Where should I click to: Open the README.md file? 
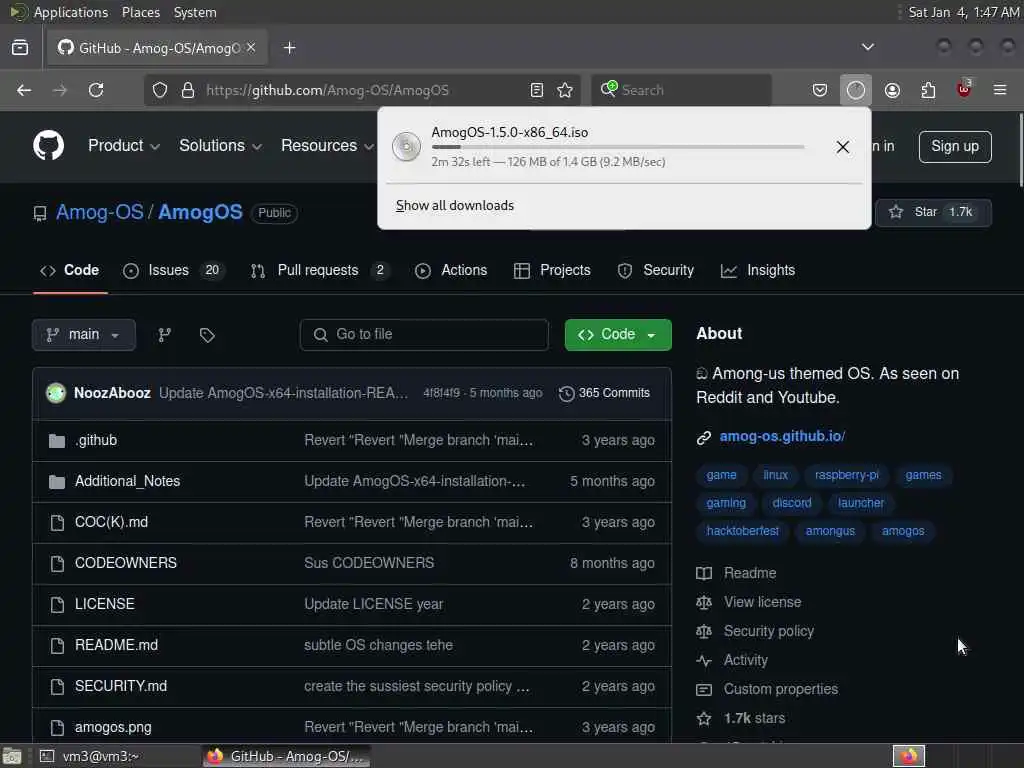click(116, 645)
